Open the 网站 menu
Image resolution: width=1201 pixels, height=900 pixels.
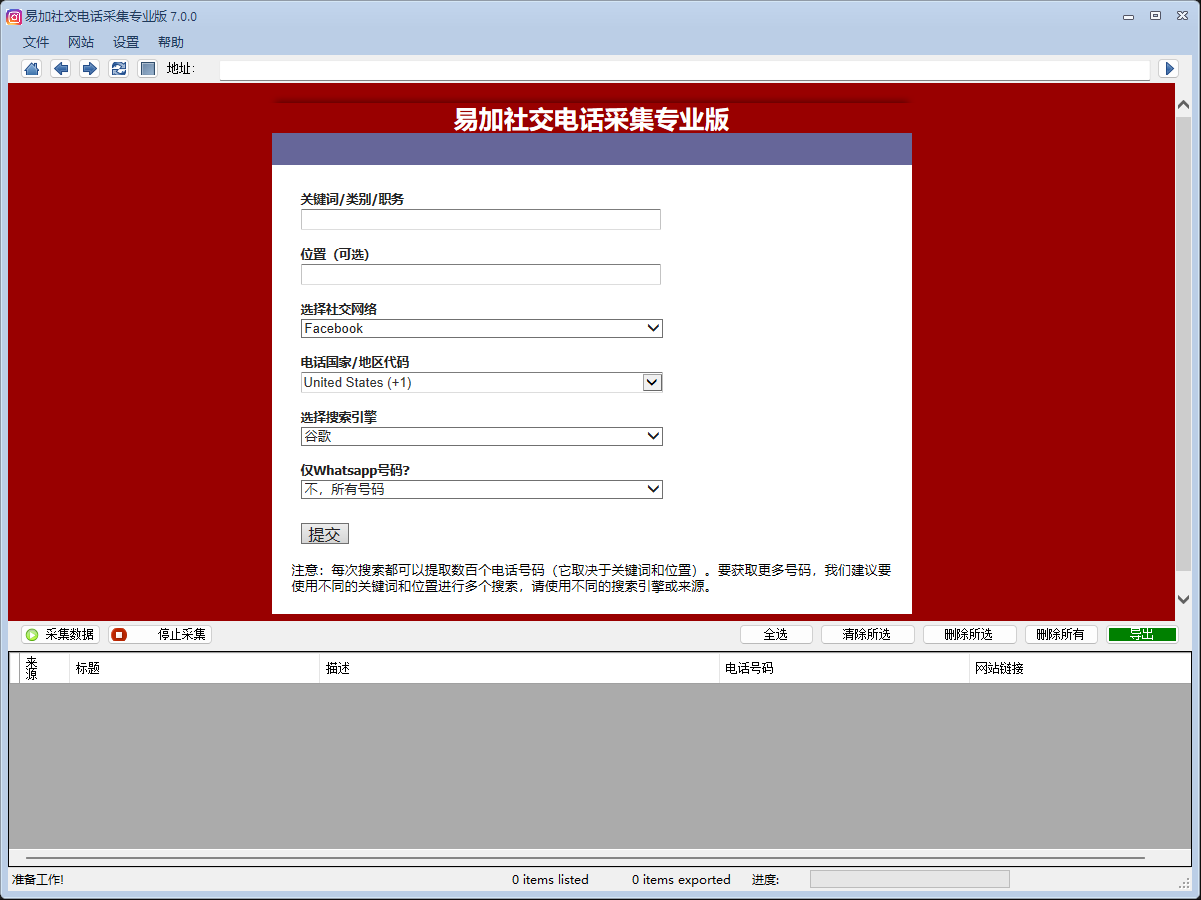[81, 42]
